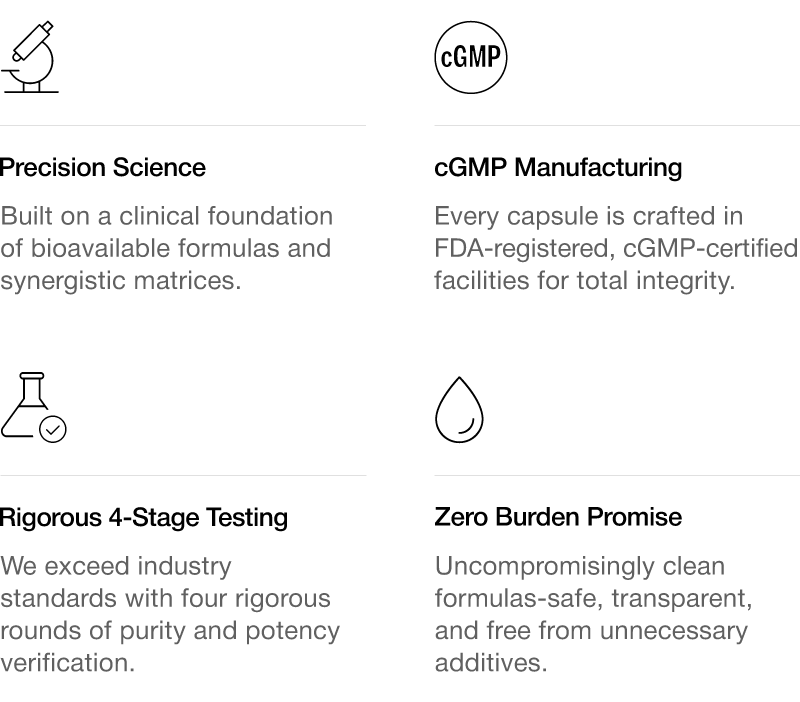Click the word "verification." in testing description
800x702 pixels.
click(x=67, y=662)
